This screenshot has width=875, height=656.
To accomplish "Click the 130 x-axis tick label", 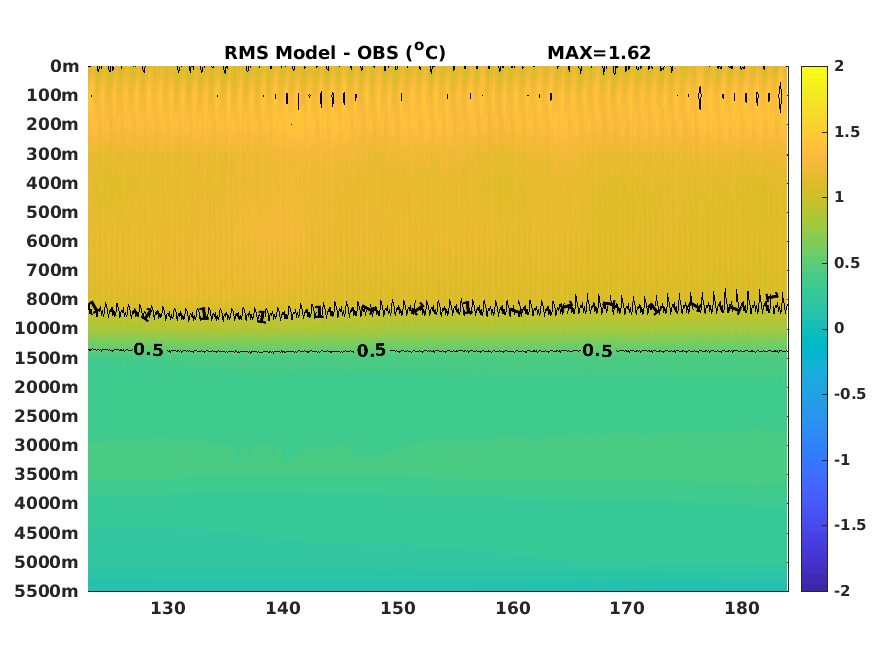I will point(168,608).
